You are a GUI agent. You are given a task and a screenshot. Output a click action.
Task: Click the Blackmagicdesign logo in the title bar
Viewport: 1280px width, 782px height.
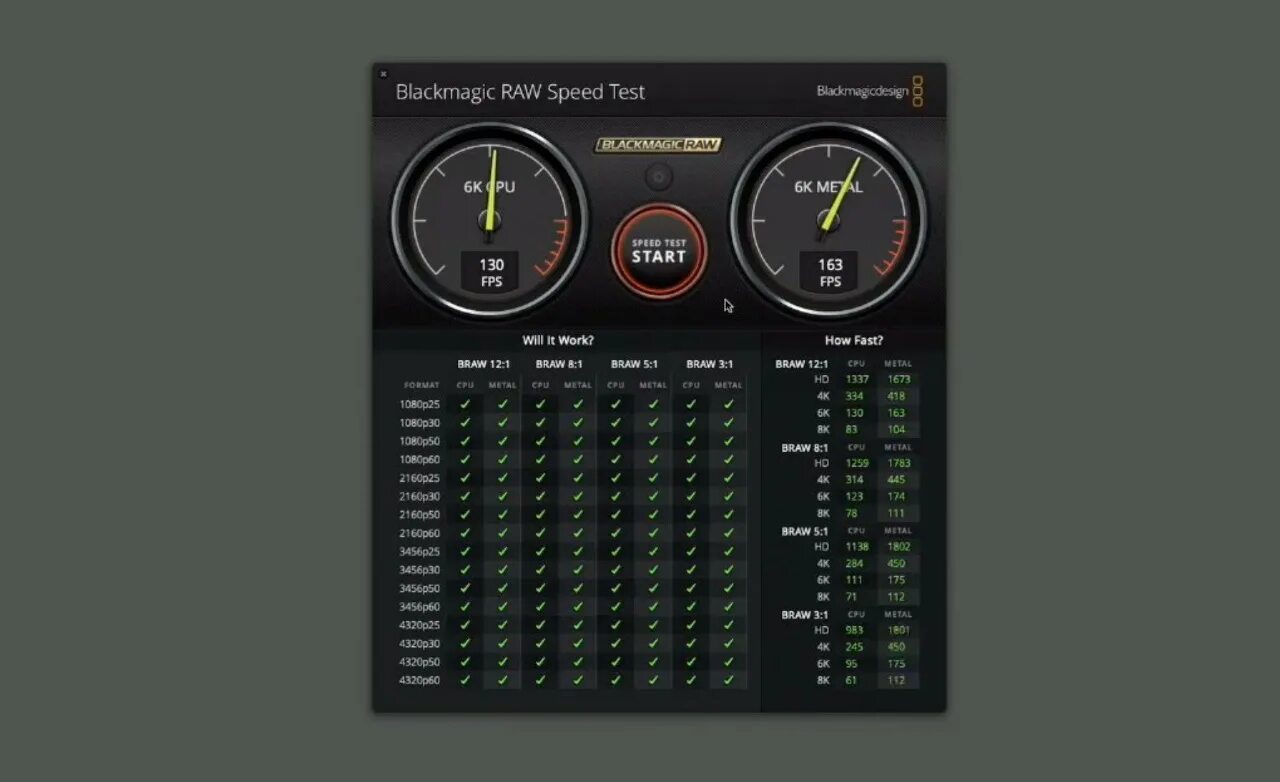click(864, 91)
